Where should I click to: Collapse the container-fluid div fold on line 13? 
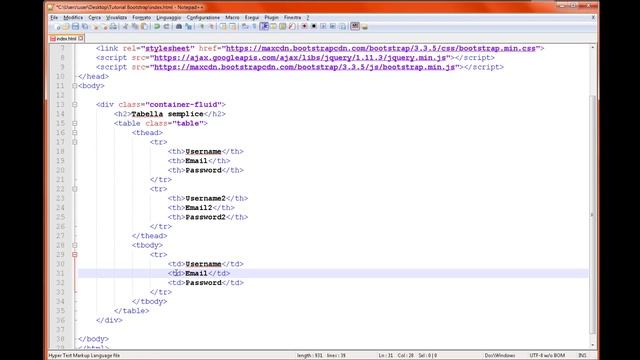(x=74, y=104)
